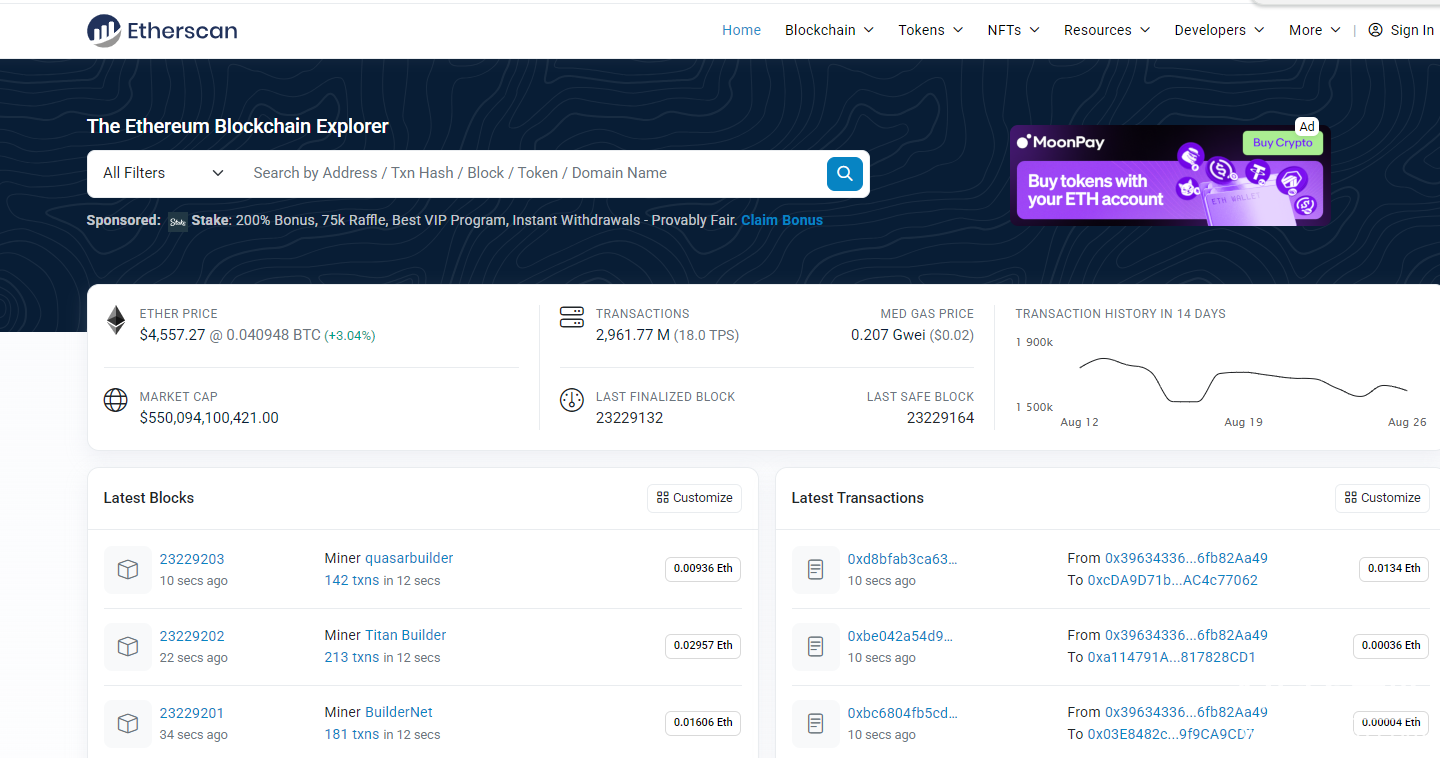Viewport: 1440px width, 758px height.
Task: Click the globe icon beside Market Cap
Action: click(x=116, y=400)
